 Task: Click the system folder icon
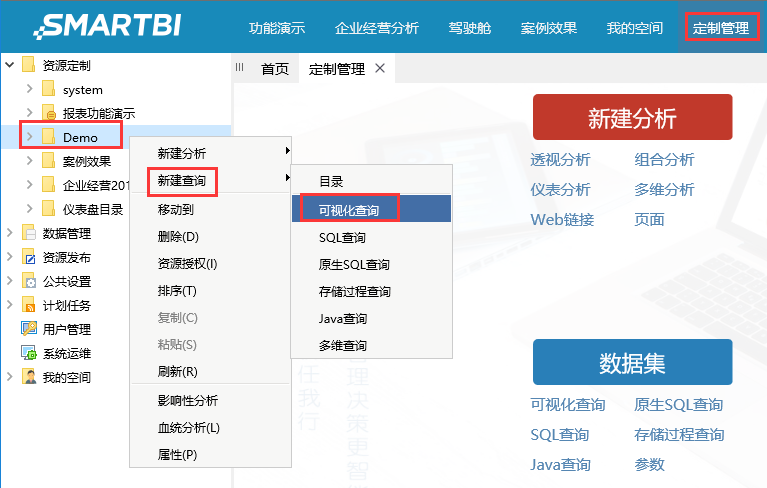point(48,89)
